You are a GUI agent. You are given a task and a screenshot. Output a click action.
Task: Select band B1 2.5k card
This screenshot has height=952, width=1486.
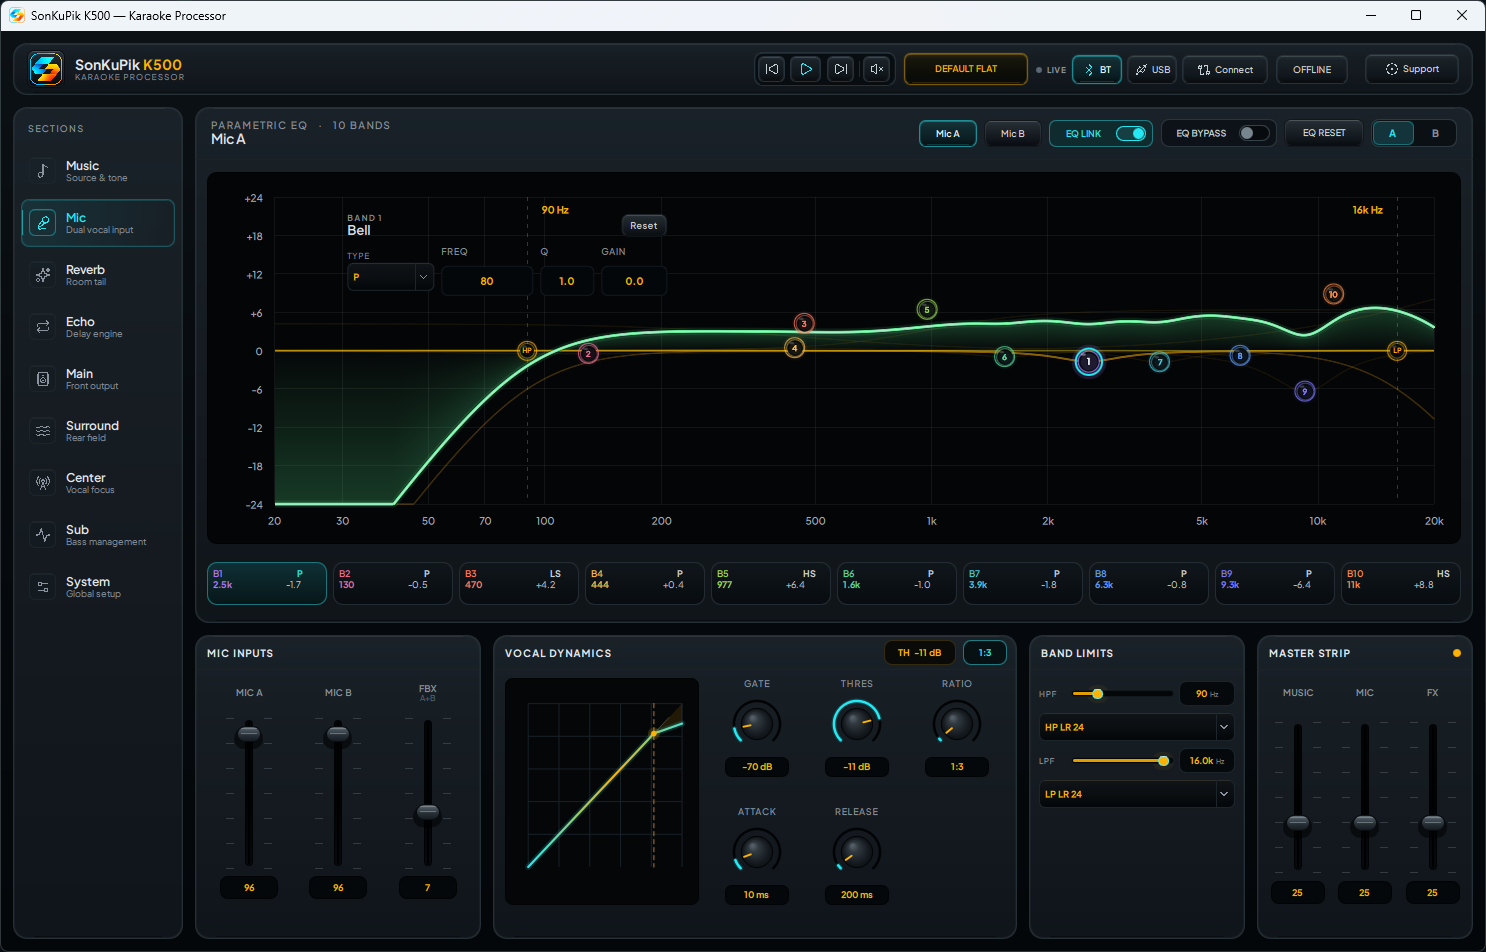(266, 583)
